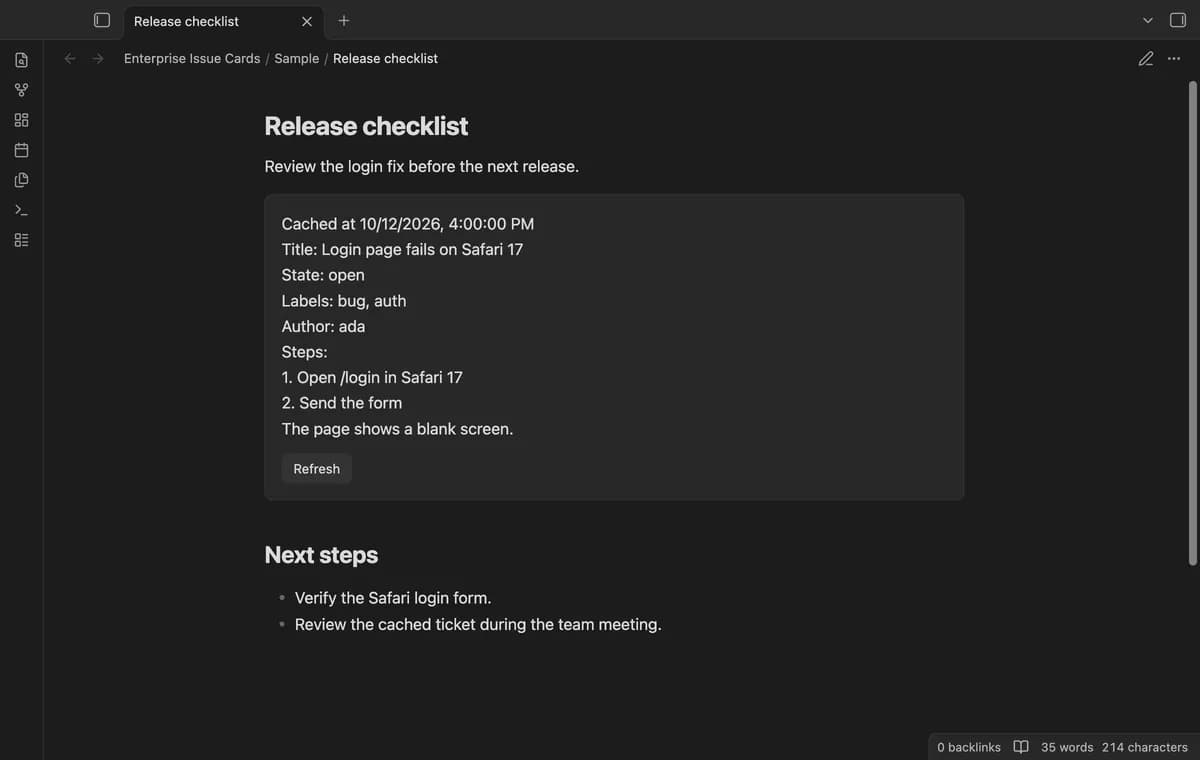1200x760 pixels.
Task: Open the command palette terminal icon
Action: [x=21, y=210]
